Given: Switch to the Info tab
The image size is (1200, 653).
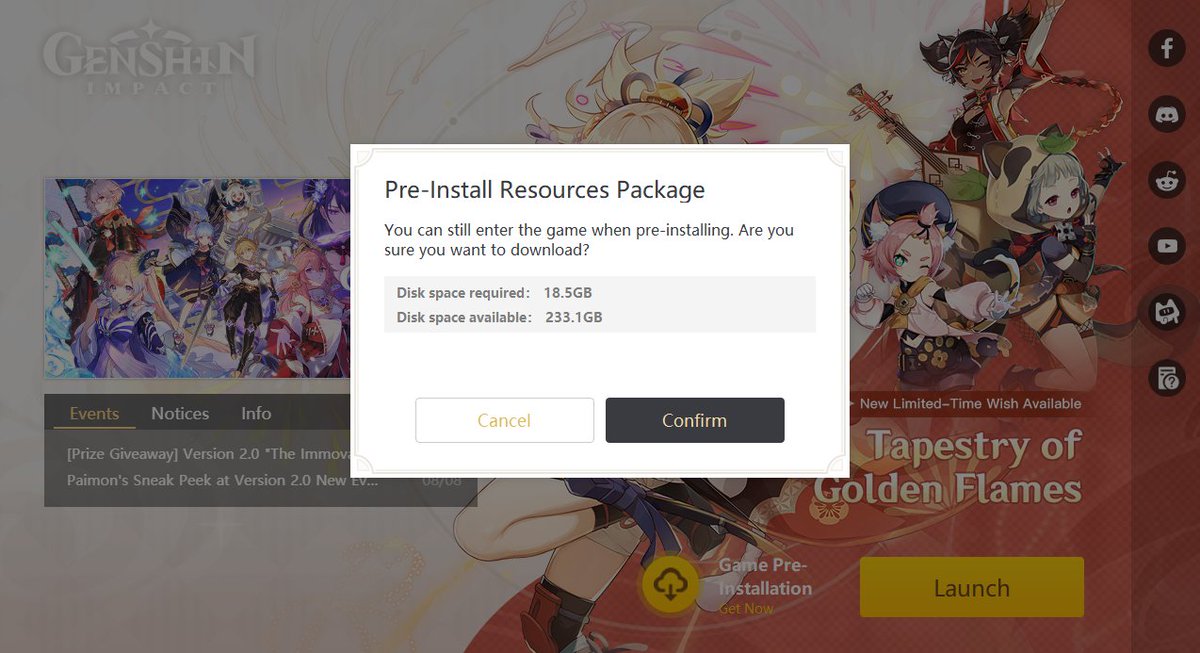Looking at the screenshot, I should [x=256, y=413].
